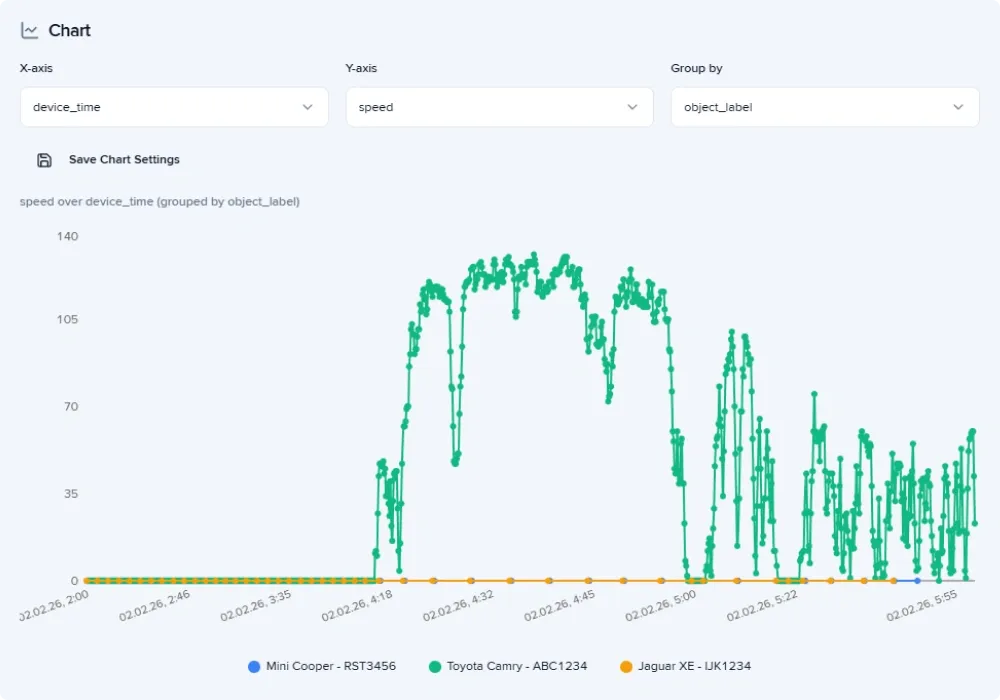Click the save (floppy disk) icon

tap(44, 159)
